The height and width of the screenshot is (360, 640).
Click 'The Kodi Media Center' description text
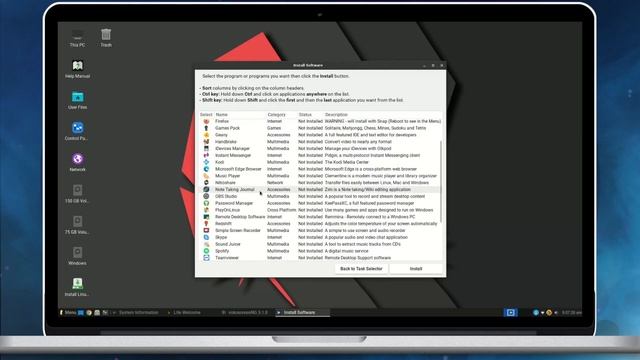click(x=347, y=162)
